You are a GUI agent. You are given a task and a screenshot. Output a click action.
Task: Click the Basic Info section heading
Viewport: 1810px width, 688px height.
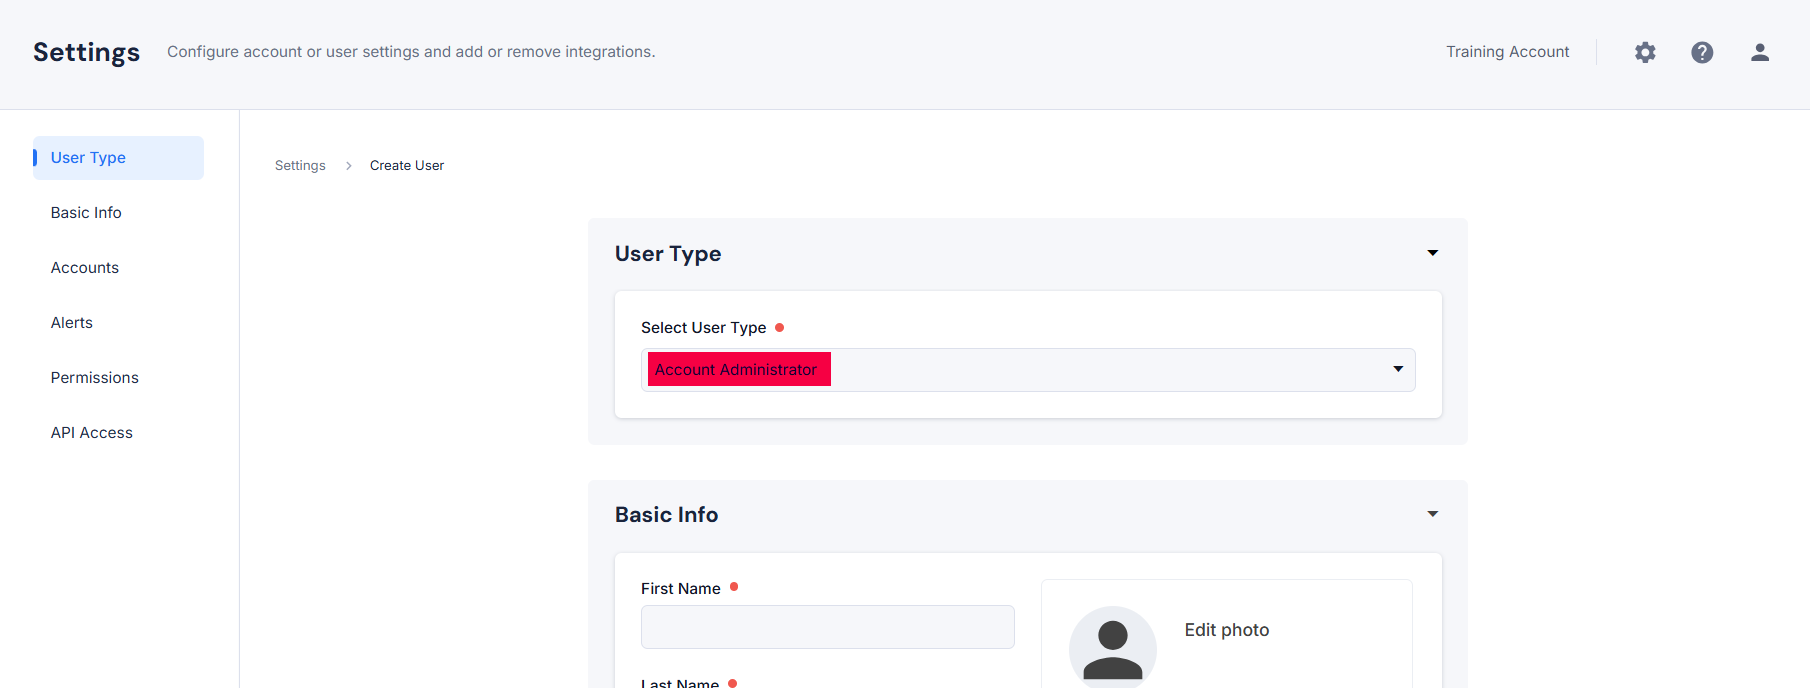667,515
